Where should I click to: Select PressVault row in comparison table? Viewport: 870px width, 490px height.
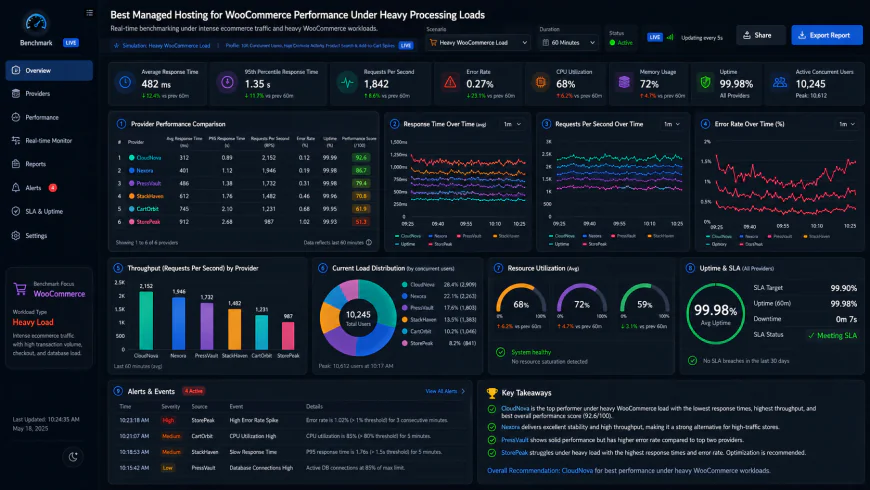coord(244,183)
